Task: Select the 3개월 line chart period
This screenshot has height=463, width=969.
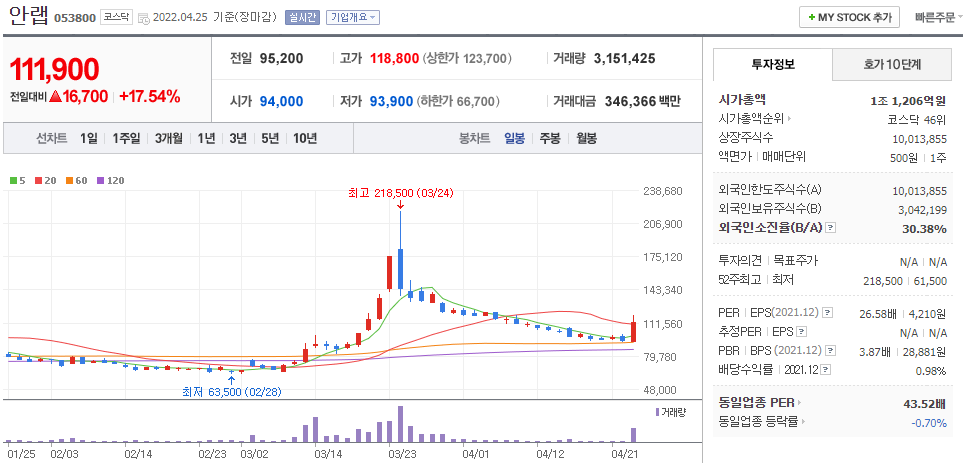Action: coord(169,138)
